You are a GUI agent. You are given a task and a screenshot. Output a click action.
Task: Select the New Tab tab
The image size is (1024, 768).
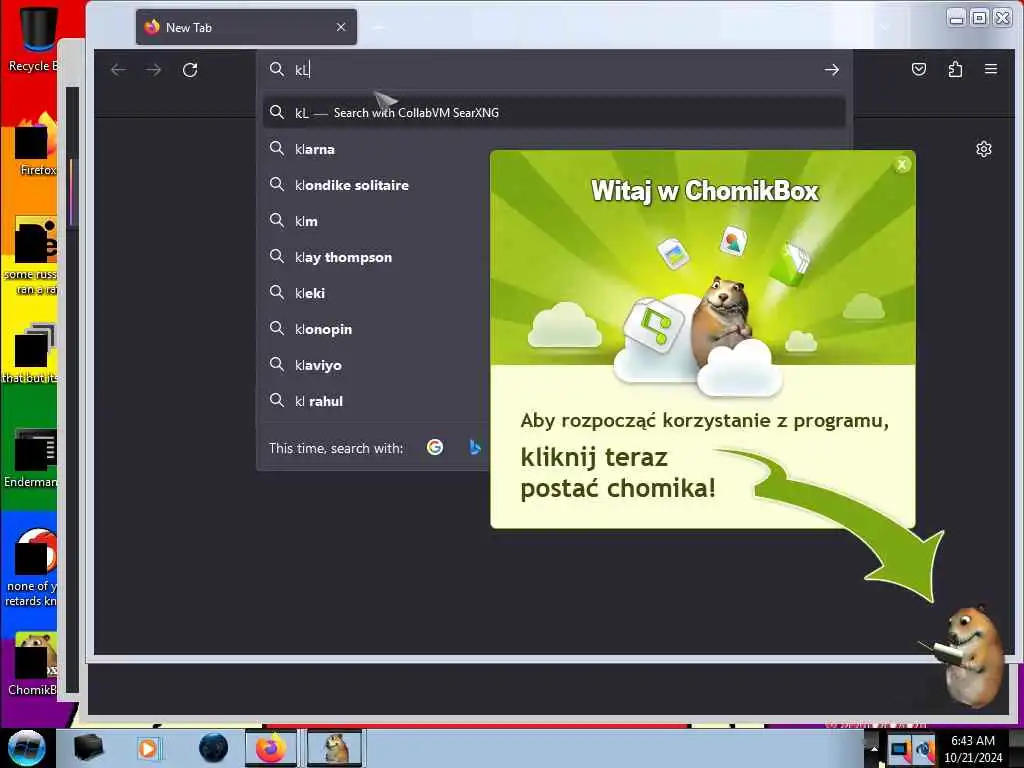pos(246,27)
